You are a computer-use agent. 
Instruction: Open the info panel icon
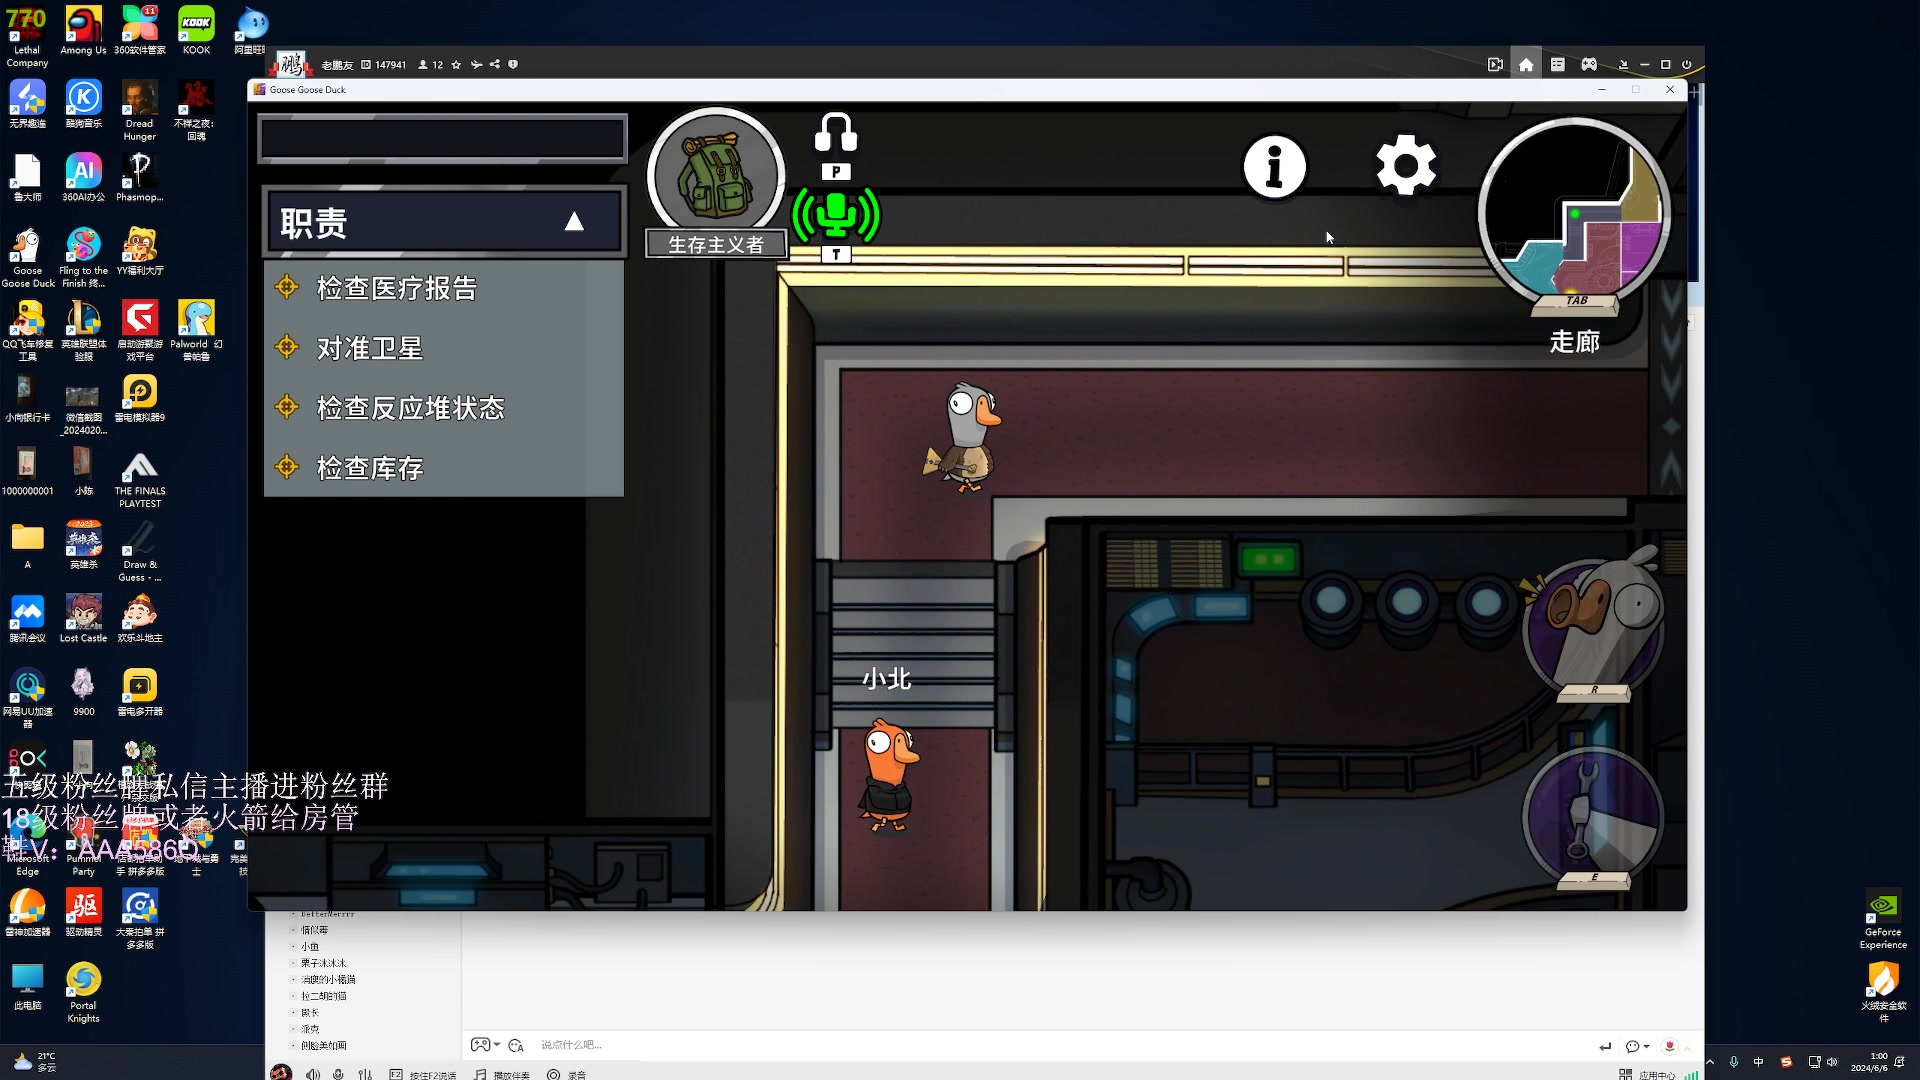point(1274,166)
